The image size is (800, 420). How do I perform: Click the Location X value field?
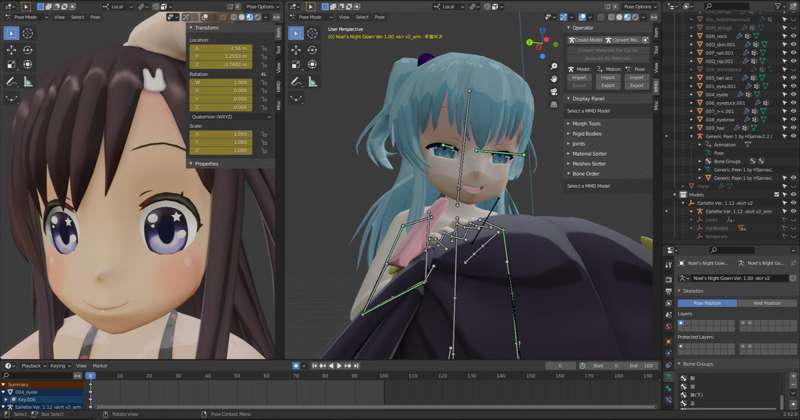point(220,49)
